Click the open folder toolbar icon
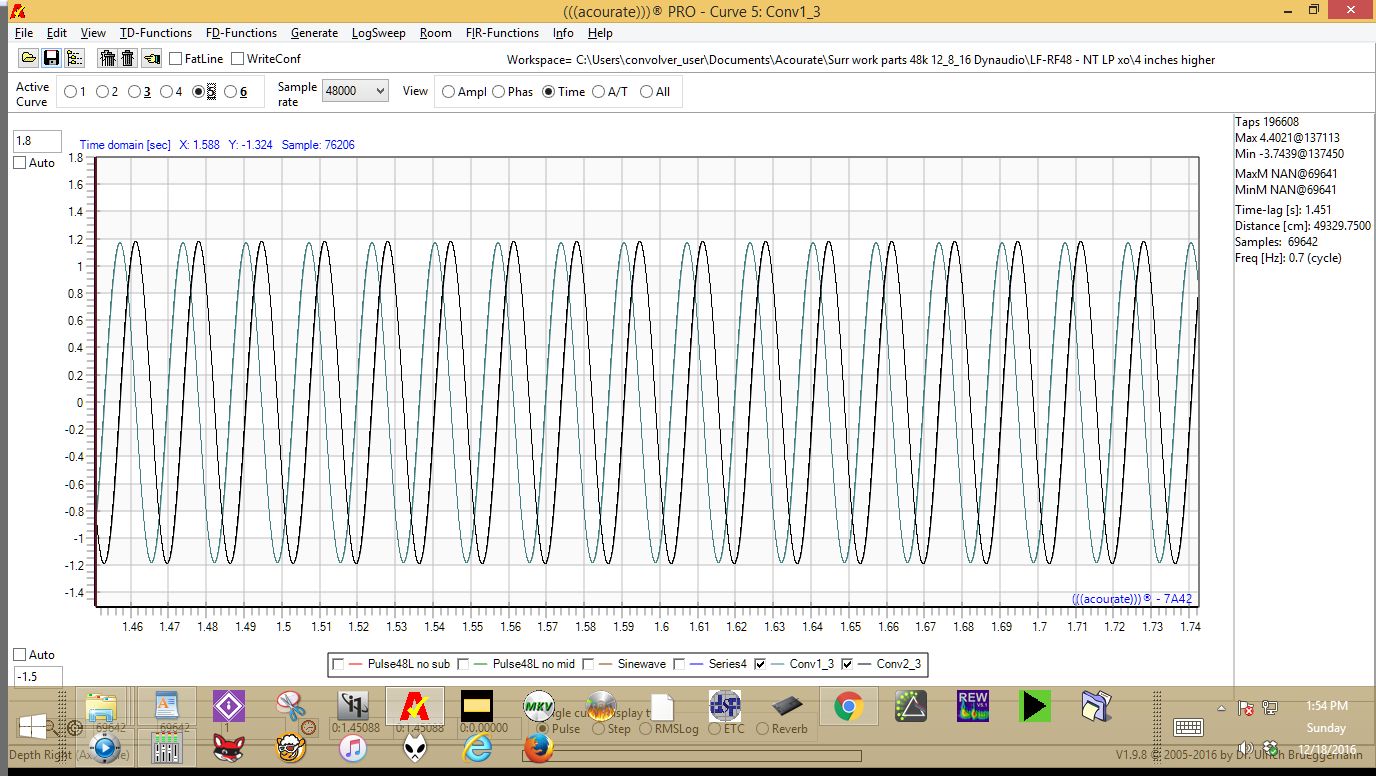The width and height of the screenshot is (1376, 776). [28, 58]
